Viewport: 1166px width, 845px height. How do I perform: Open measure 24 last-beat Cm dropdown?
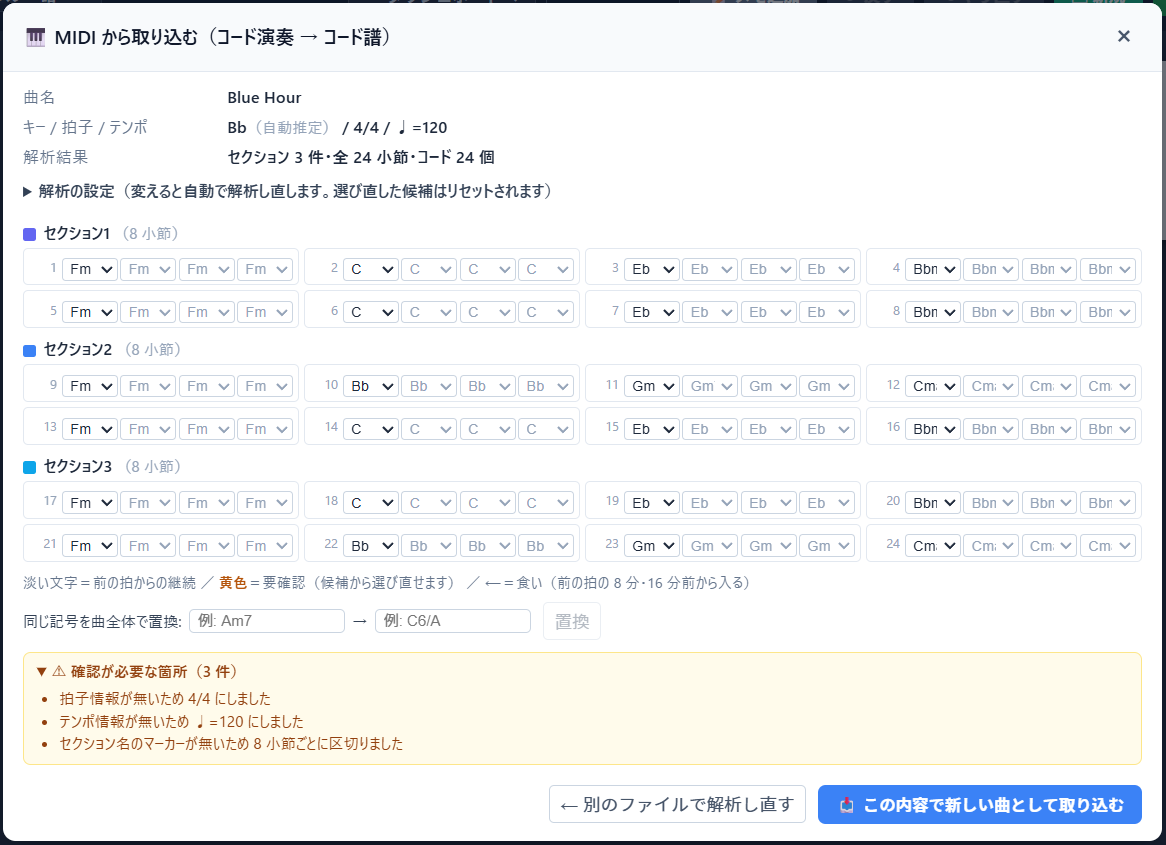[1108, 546]
